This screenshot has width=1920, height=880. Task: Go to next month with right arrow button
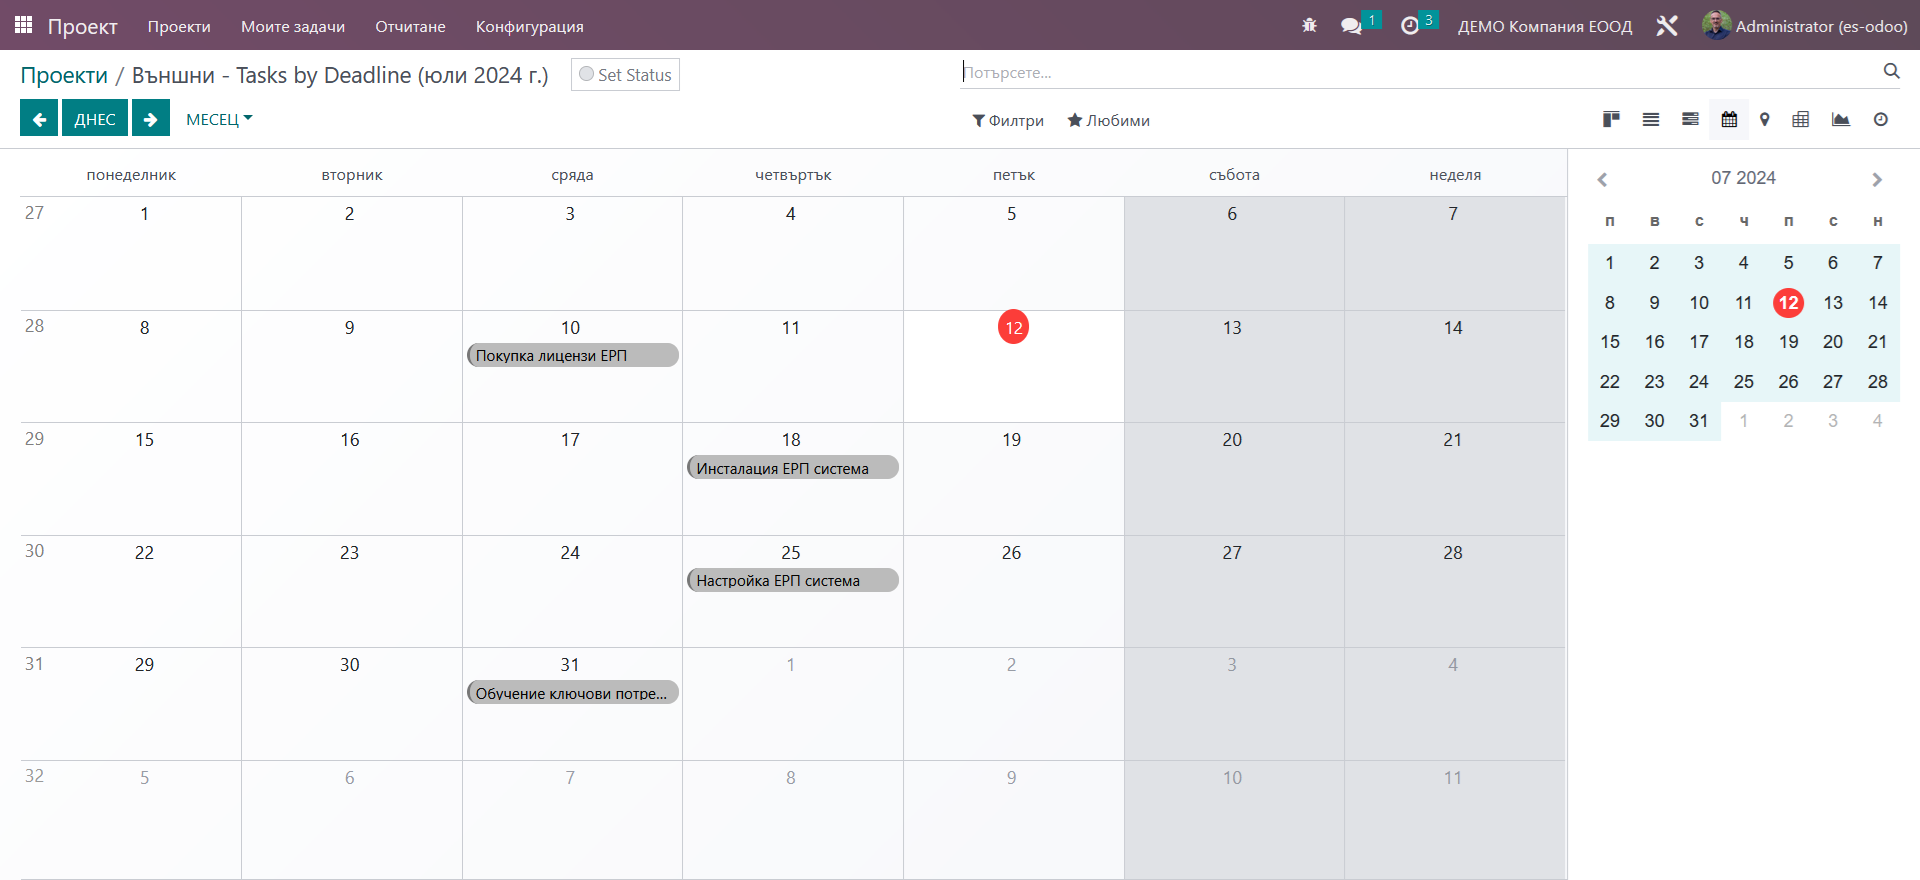pyautogui.click(x=150, y=119)
